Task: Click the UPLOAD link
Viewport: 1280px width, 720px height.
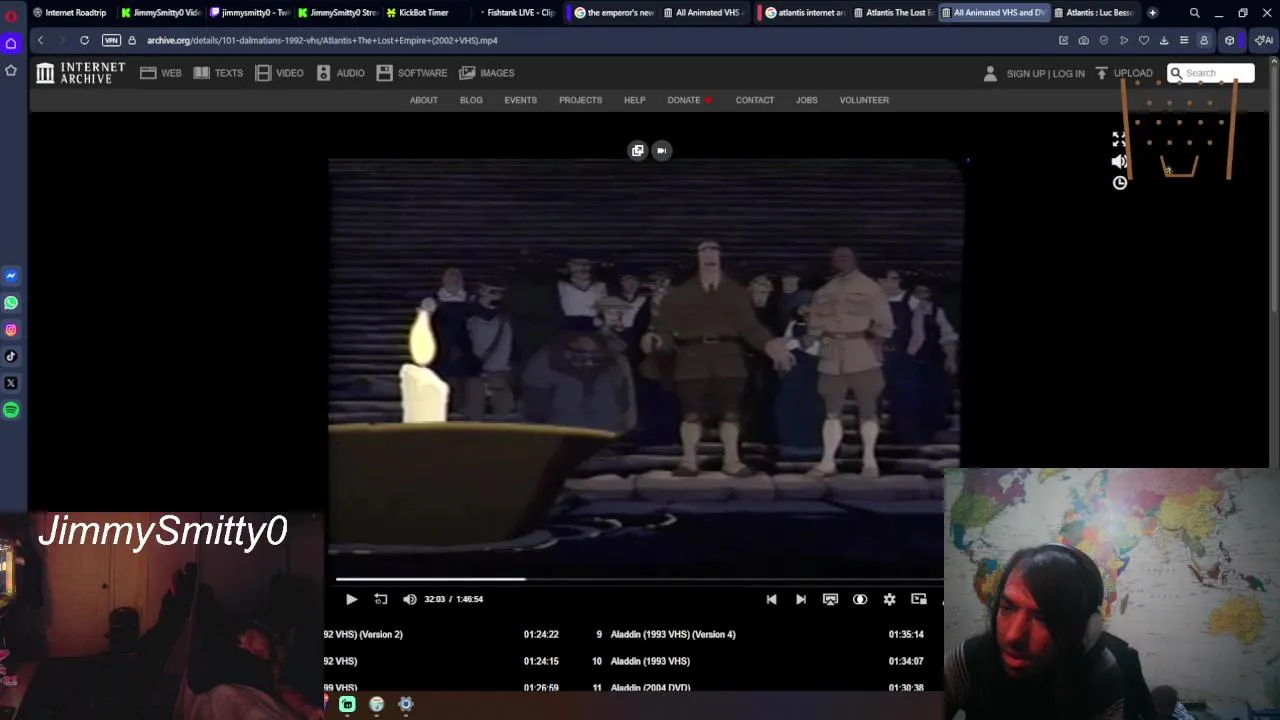Action: pos(1124,73)
